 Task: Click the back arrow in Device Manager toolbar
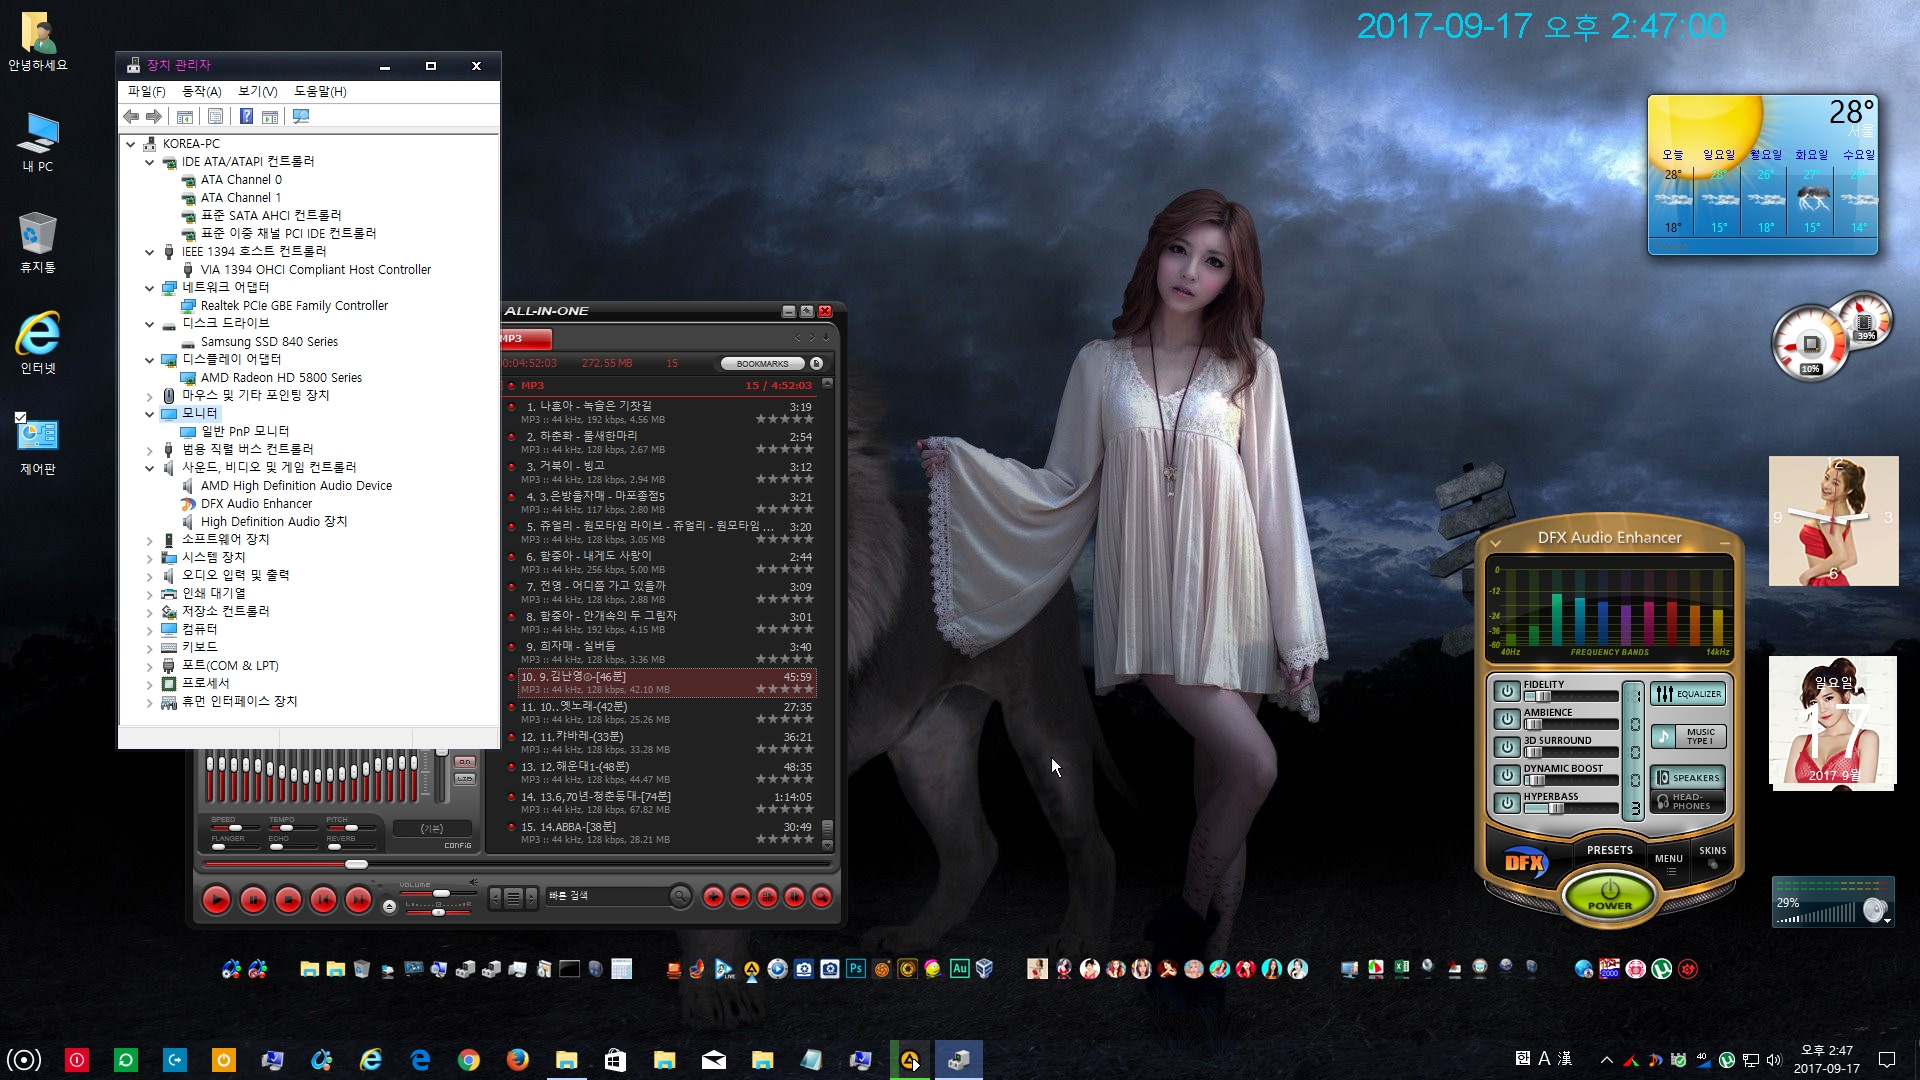point(131,117)
